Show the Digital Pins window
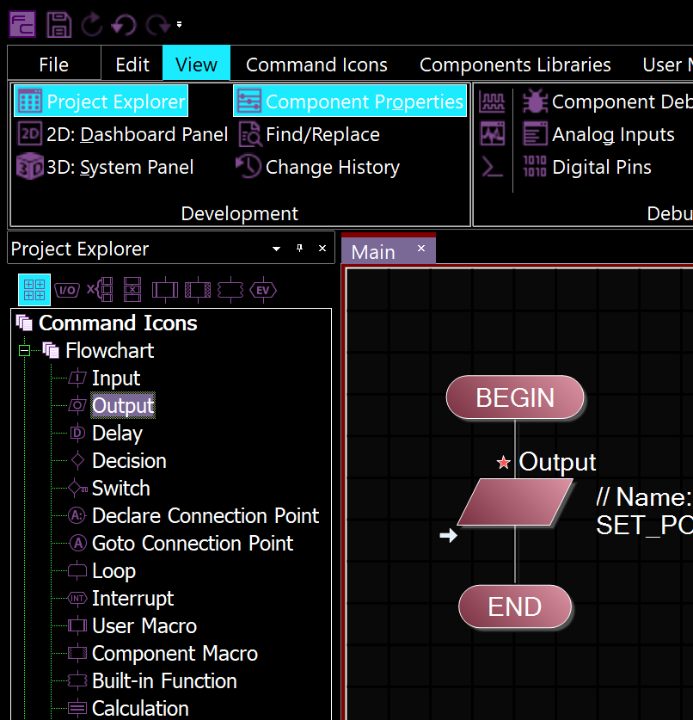 587,167
